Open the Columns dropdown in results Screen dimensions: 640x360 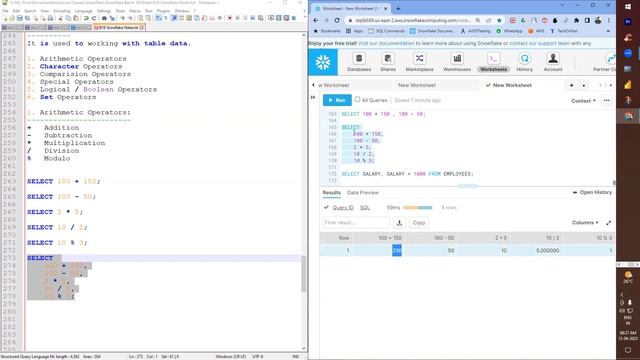[585, 222]
